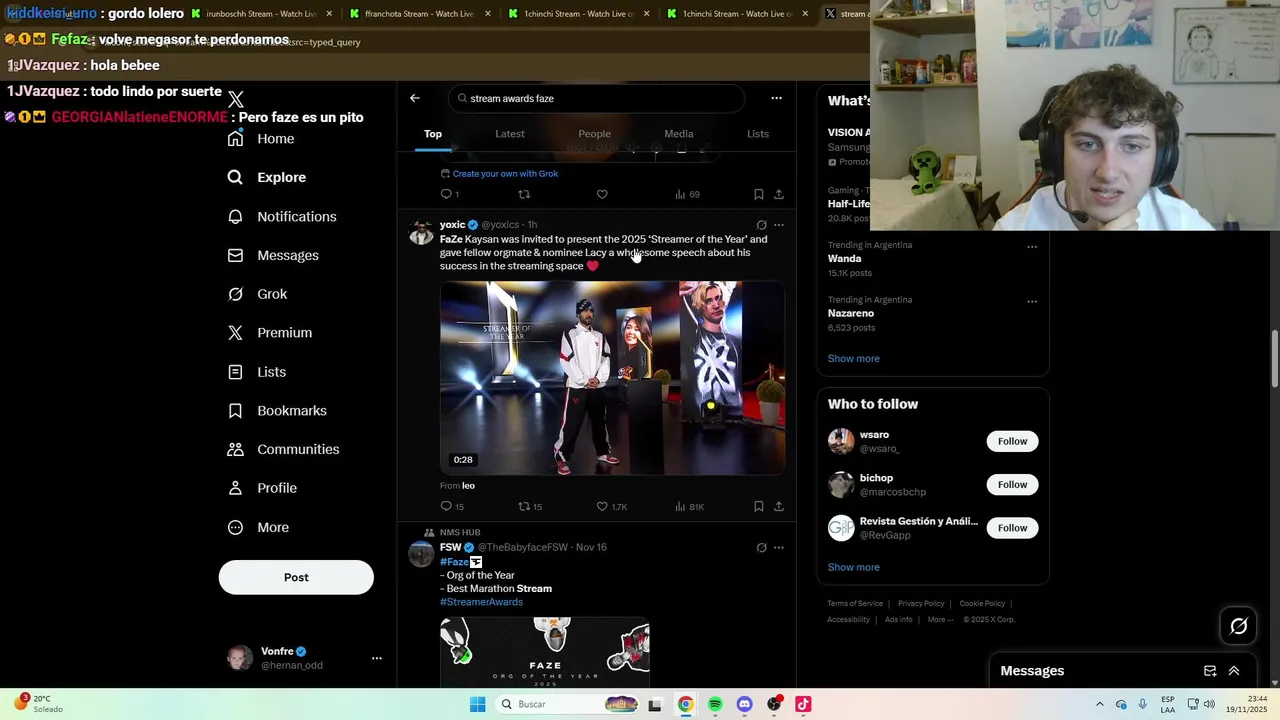Open Profile in the sidebar
1280x720 pixels.
[262, 488]
